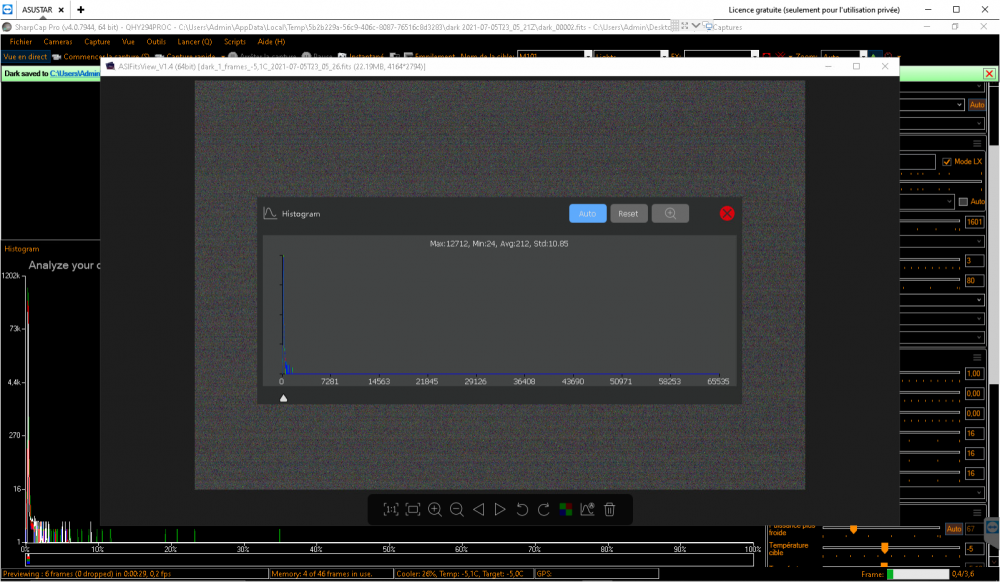1000x582 pixels.
Task: Click the Reset button in the Histogram panel
Action: point(628,214)
